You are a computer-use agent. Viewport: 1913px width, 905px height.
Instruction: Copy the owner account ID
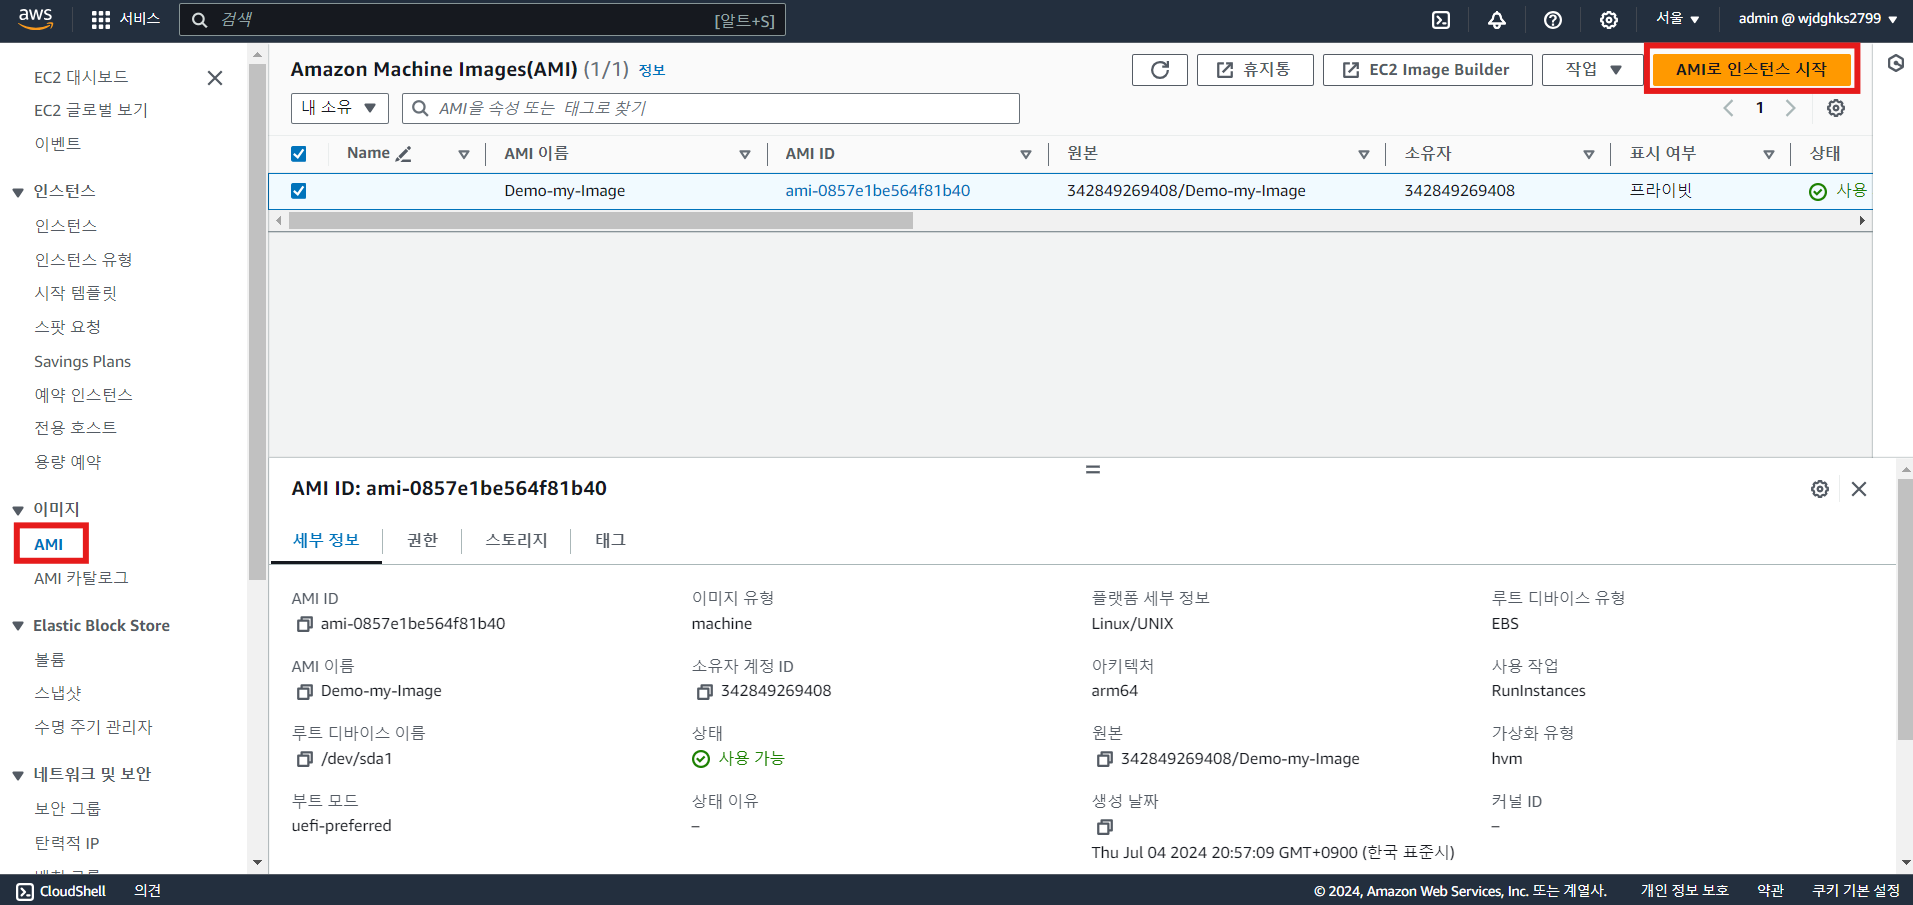pyautogui.click(x=705, y=692)
